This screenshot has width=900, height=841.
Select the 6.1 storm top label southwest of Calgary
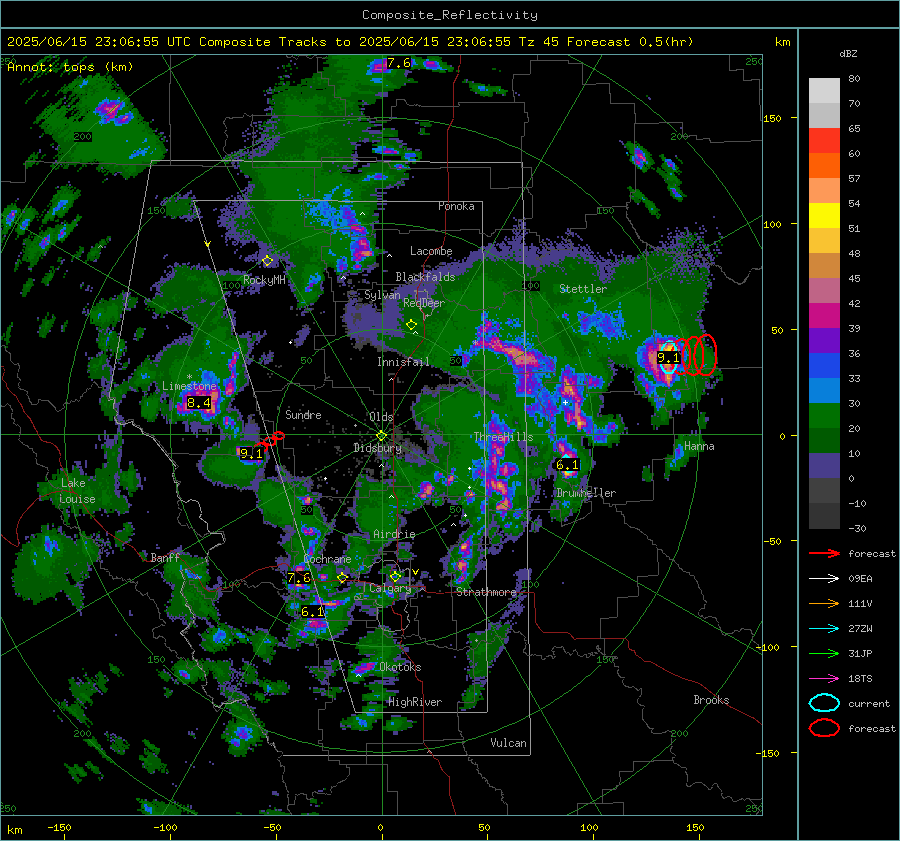[312, 612]
